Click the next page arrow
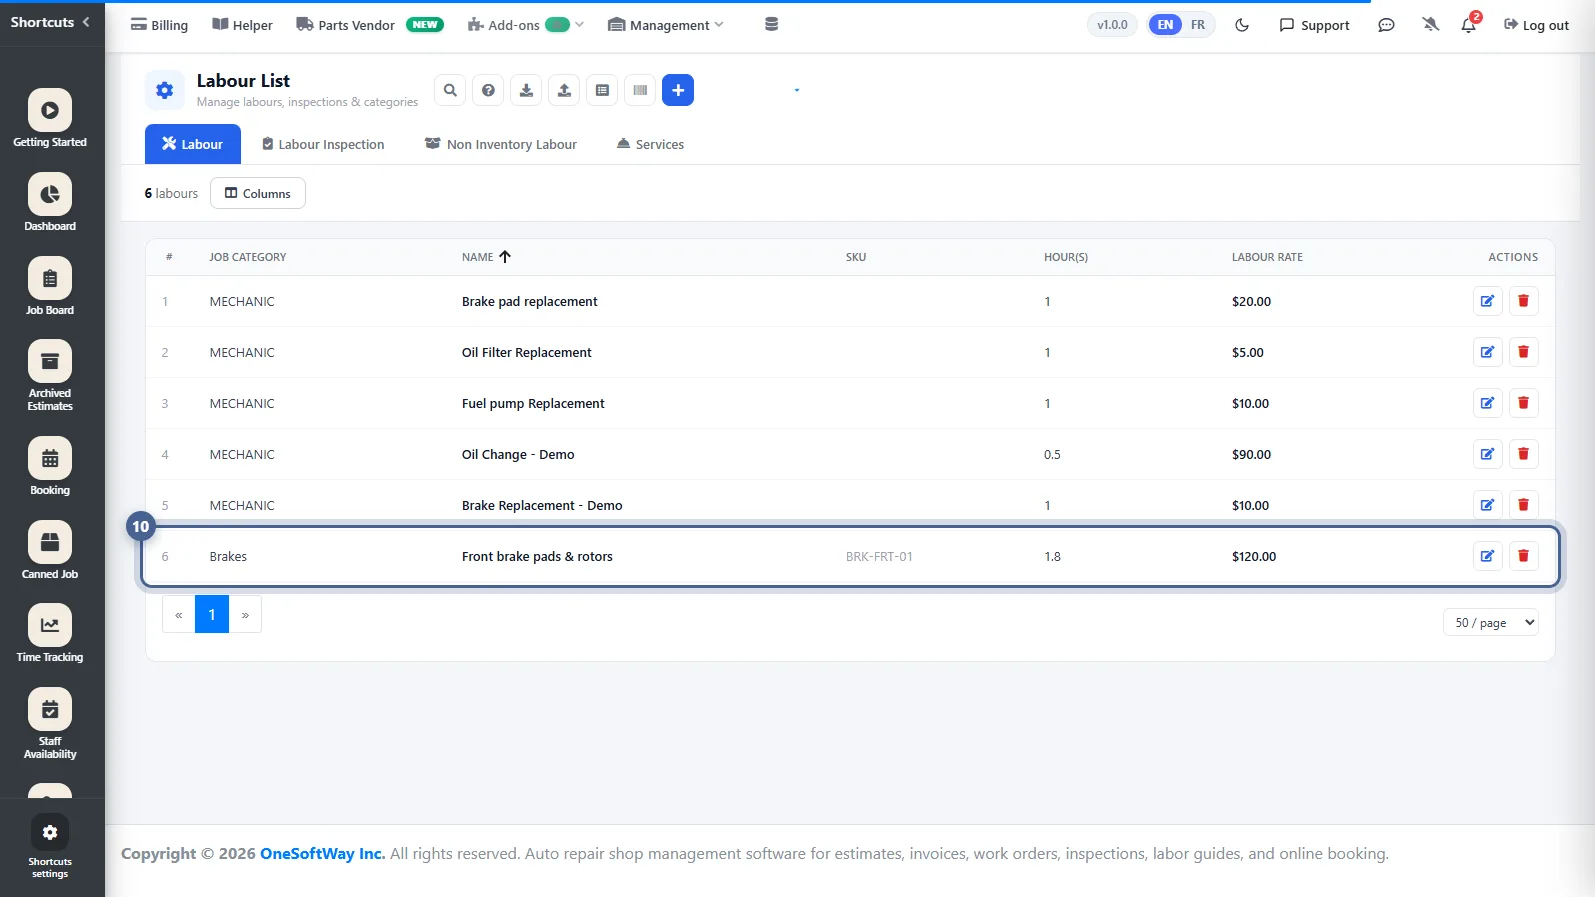This screenshot has width=1595, height=897. (x=245, y=614)
